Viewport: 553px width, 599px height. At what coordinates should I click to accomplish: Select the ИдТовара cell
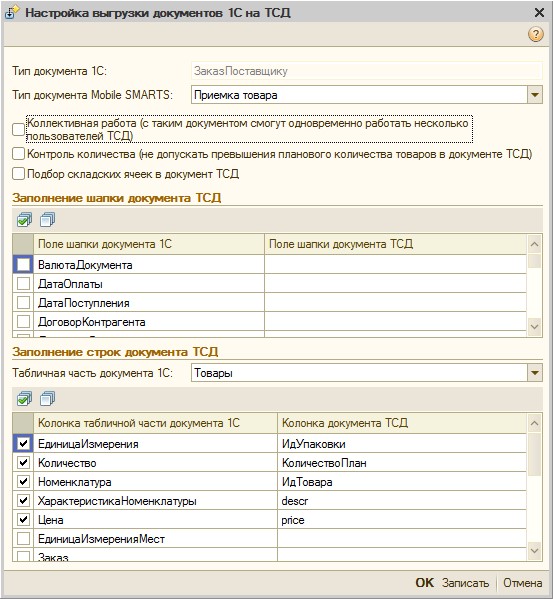click(402, 481)
